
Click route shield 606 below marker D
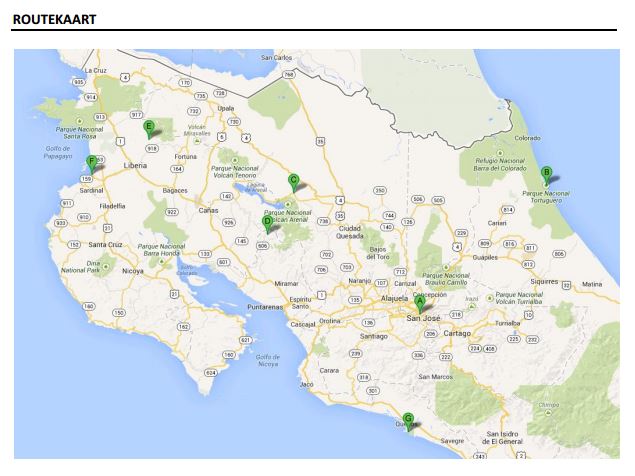pyautogui.click(x=262, y=245)
